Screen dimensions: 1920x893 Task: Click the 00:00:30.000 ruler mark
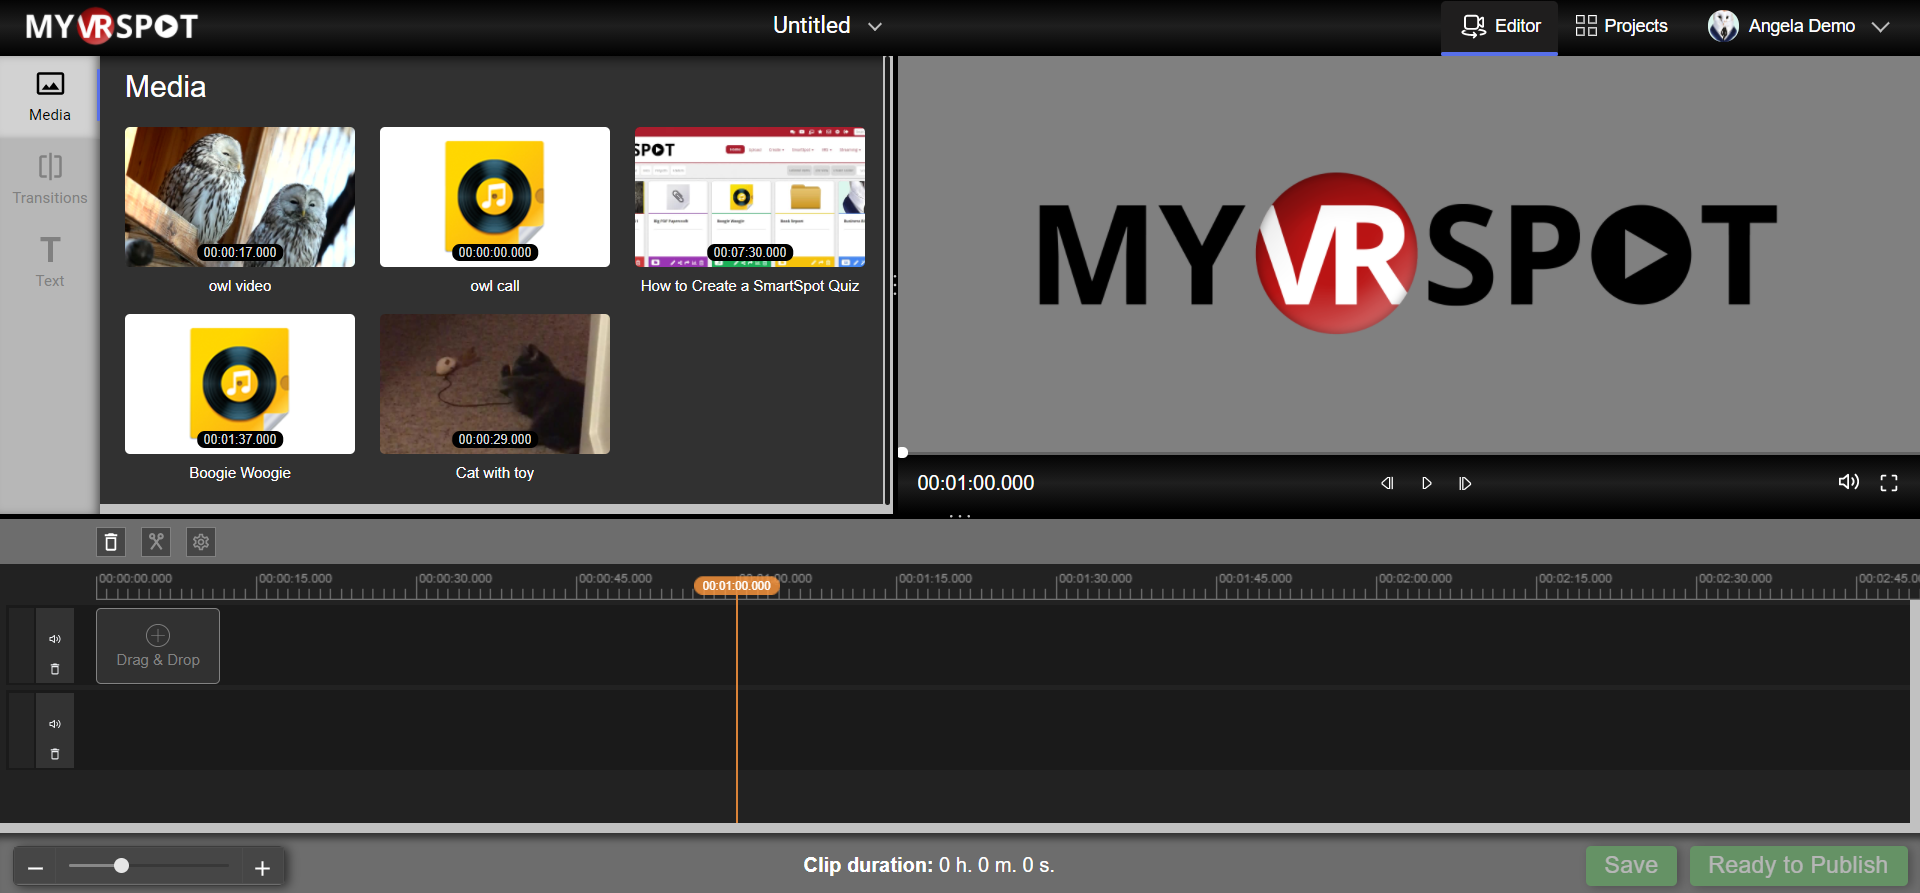coord(455,579)
